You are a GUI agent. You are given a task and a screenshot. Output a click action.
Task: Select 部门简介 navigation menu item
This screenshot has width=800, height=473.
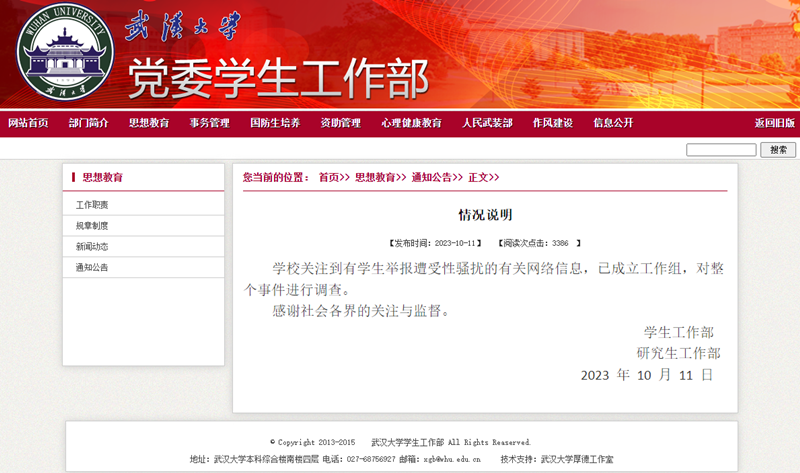(88, 123)
